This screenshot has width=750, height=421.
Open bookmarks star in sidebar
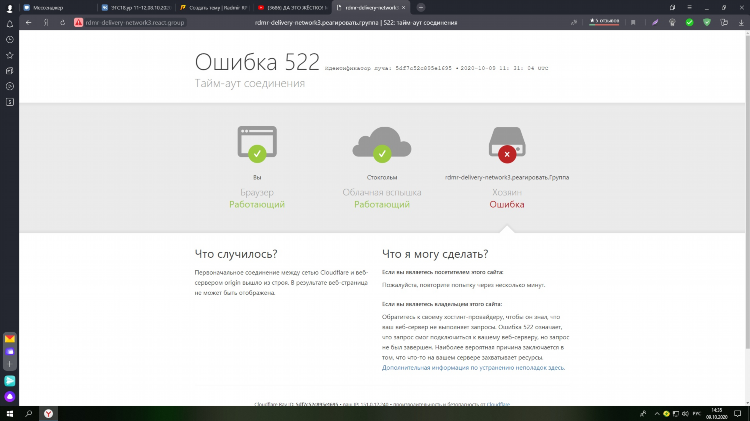pos(10,55)
